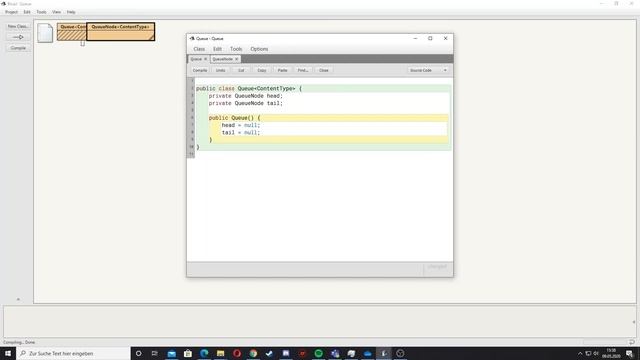This screenshot has height=360, width=640.
Task: Open the Project menu in BlueJ main window
Action: (11, 12)
